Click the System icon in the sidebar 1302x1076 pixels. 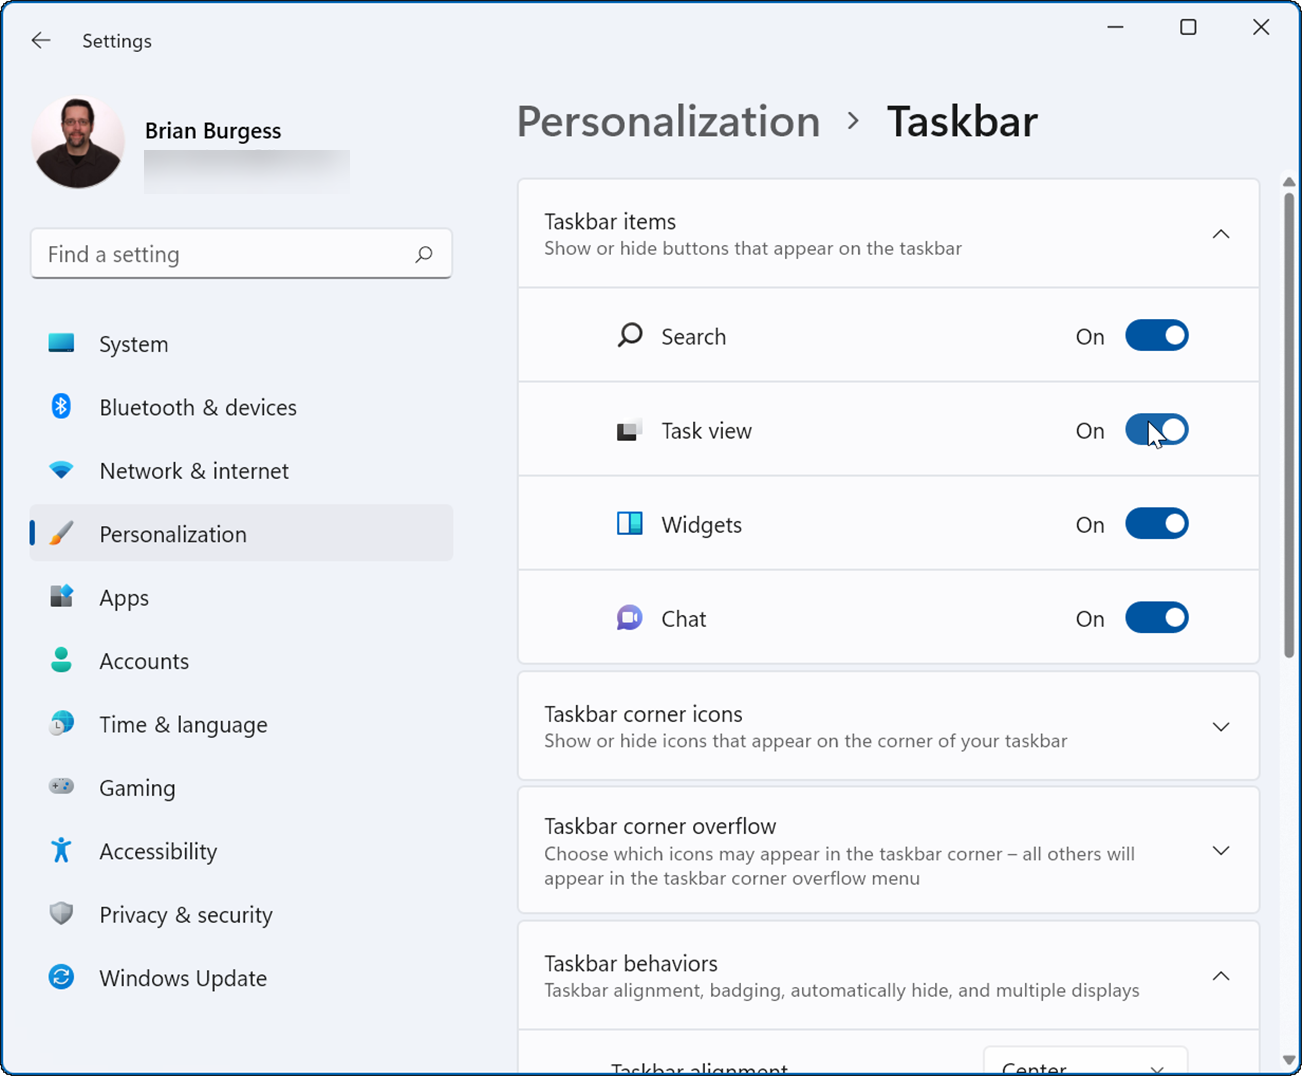tap(60, 343)
